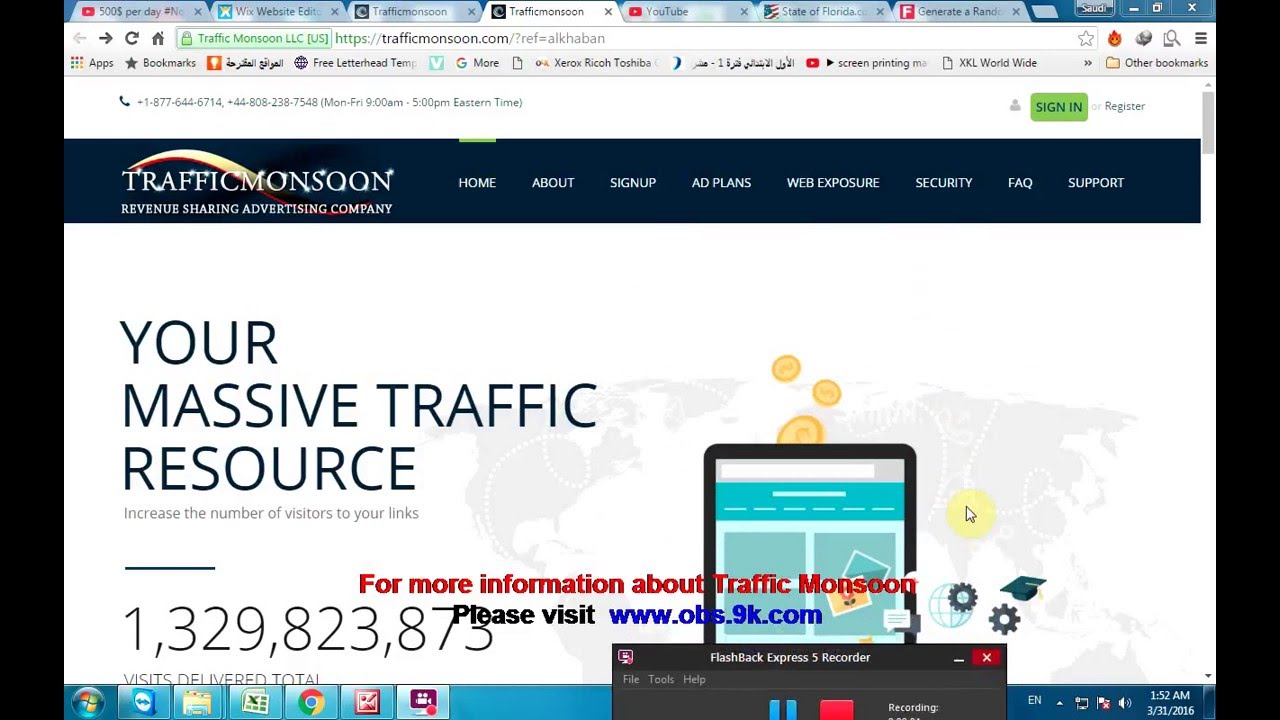Open Help menu in FlashBack Recorder
This screenshot has width=1280, height=720.
(x=694, y=679)
